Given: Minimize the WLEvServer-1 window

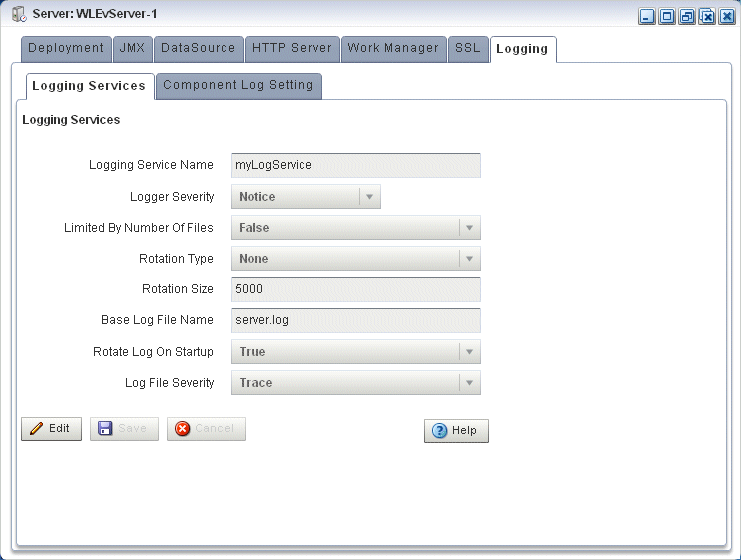Looking at the screenshot, I should tap(646, 17).
